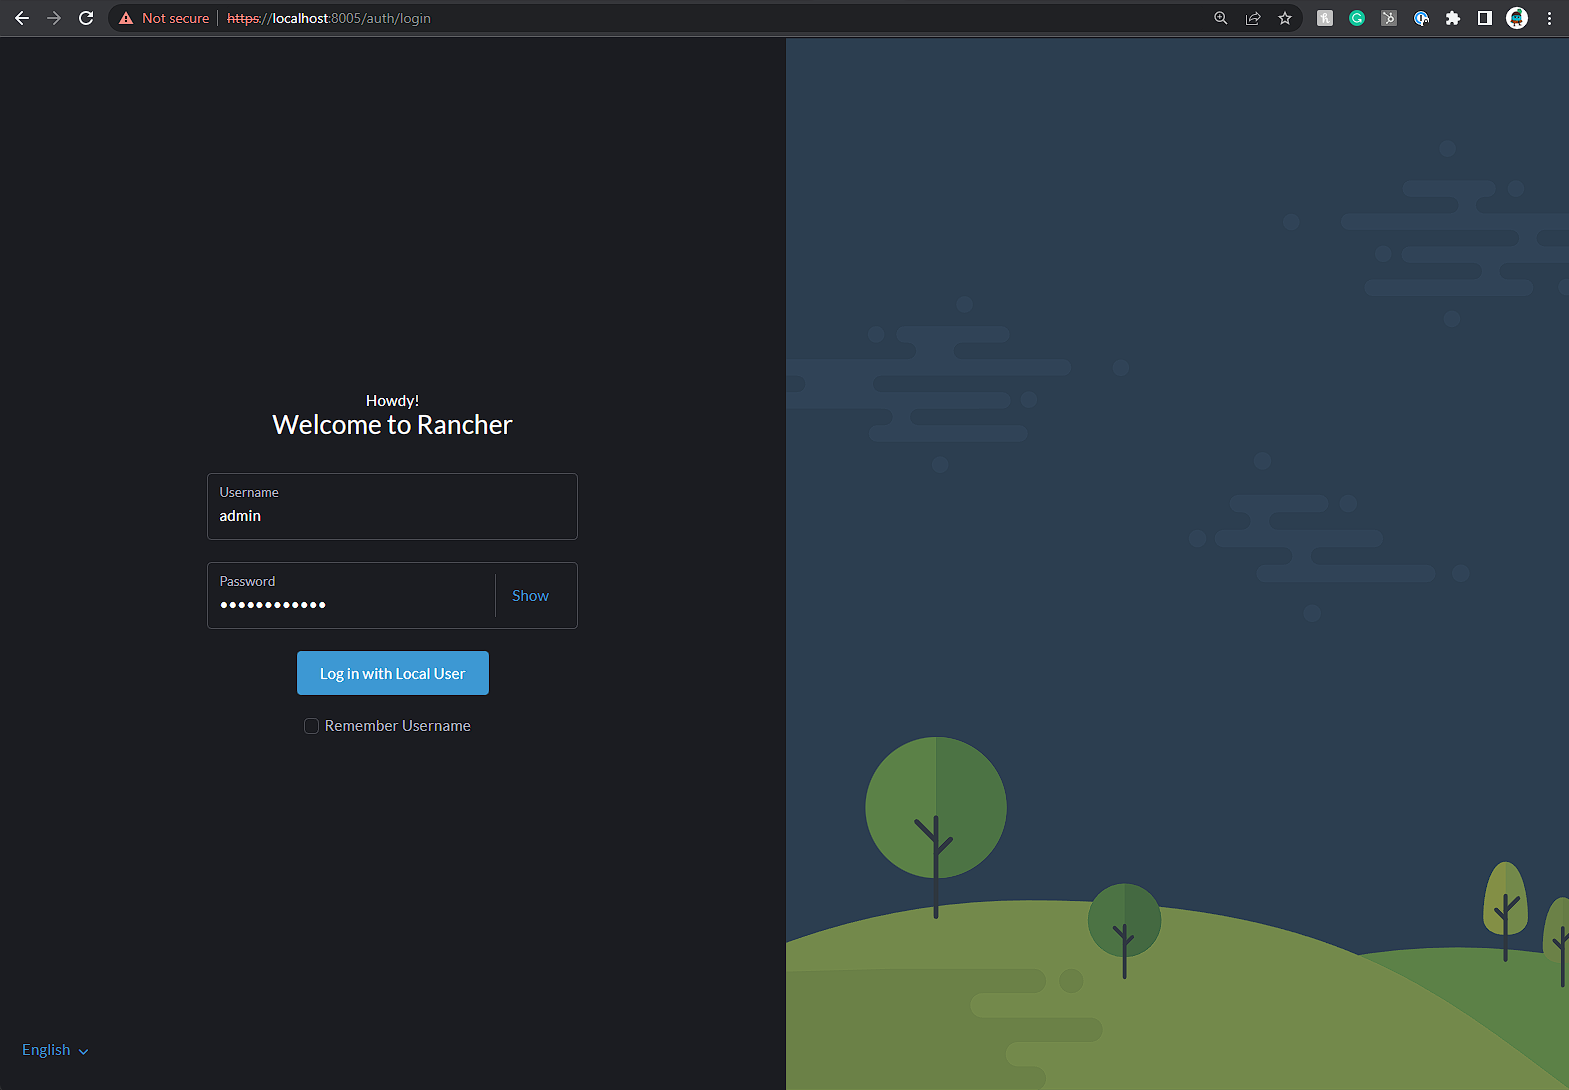Open the Grammarly extension

[x=1357, y=18]
